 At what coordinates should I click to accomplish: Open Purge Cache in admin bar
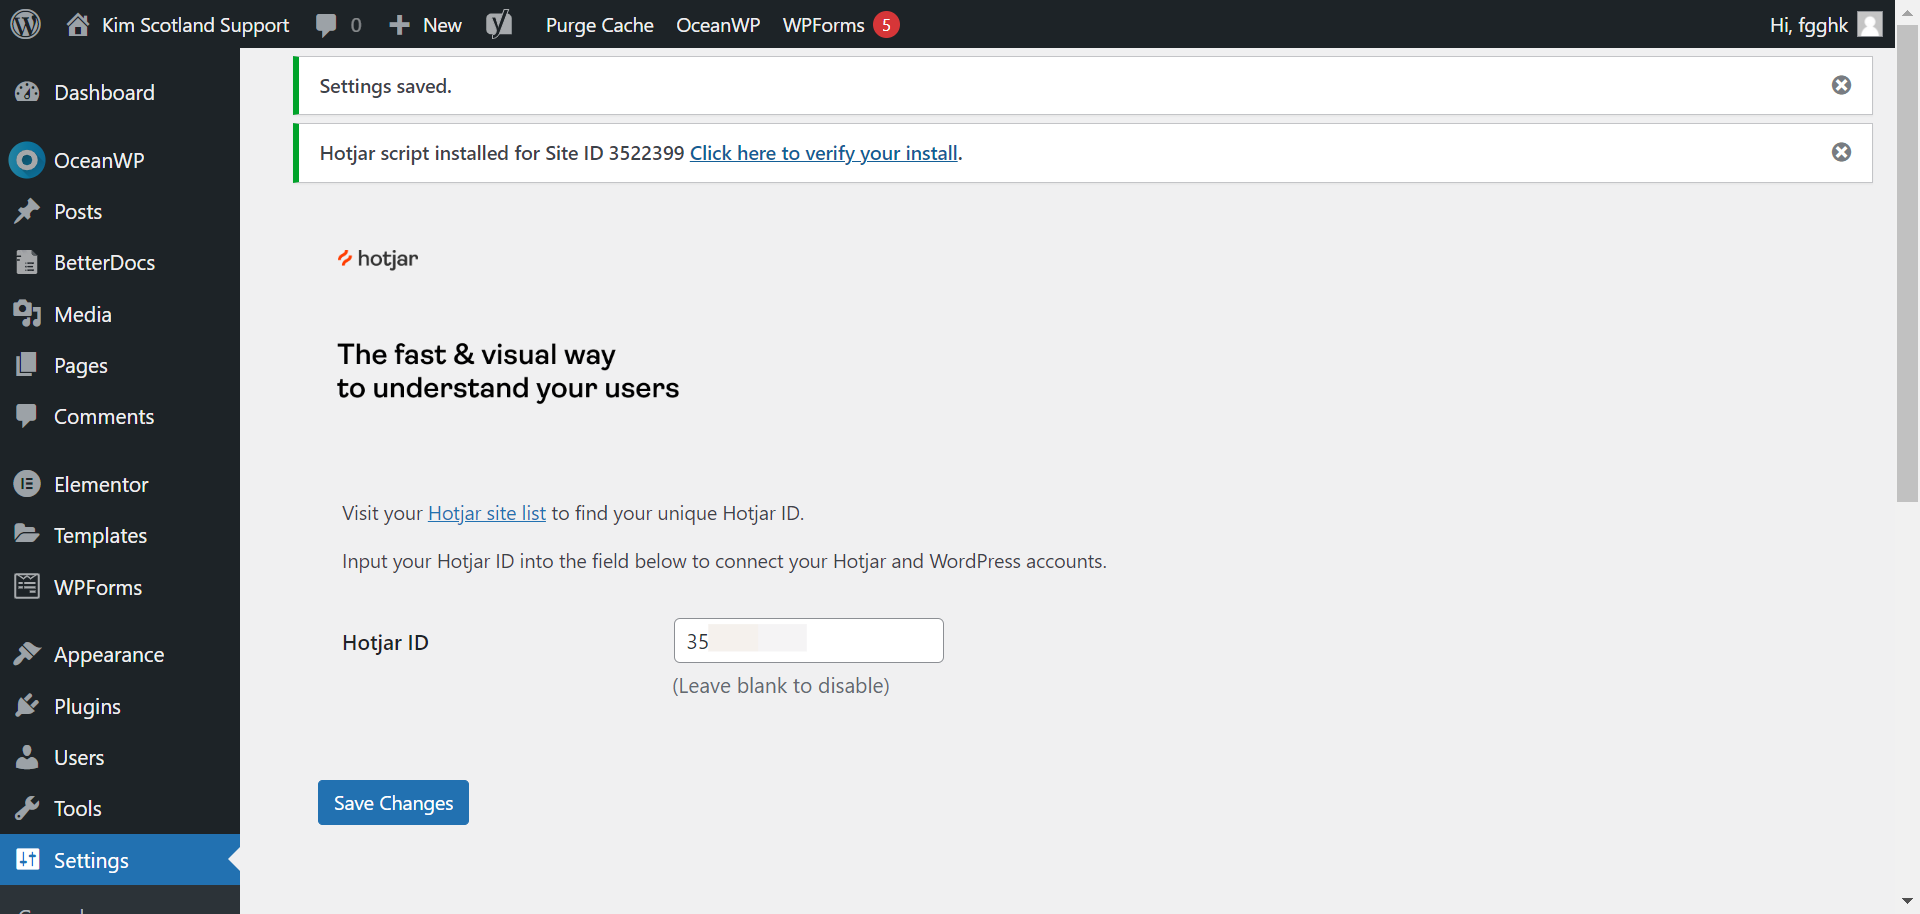pos(600,25)
